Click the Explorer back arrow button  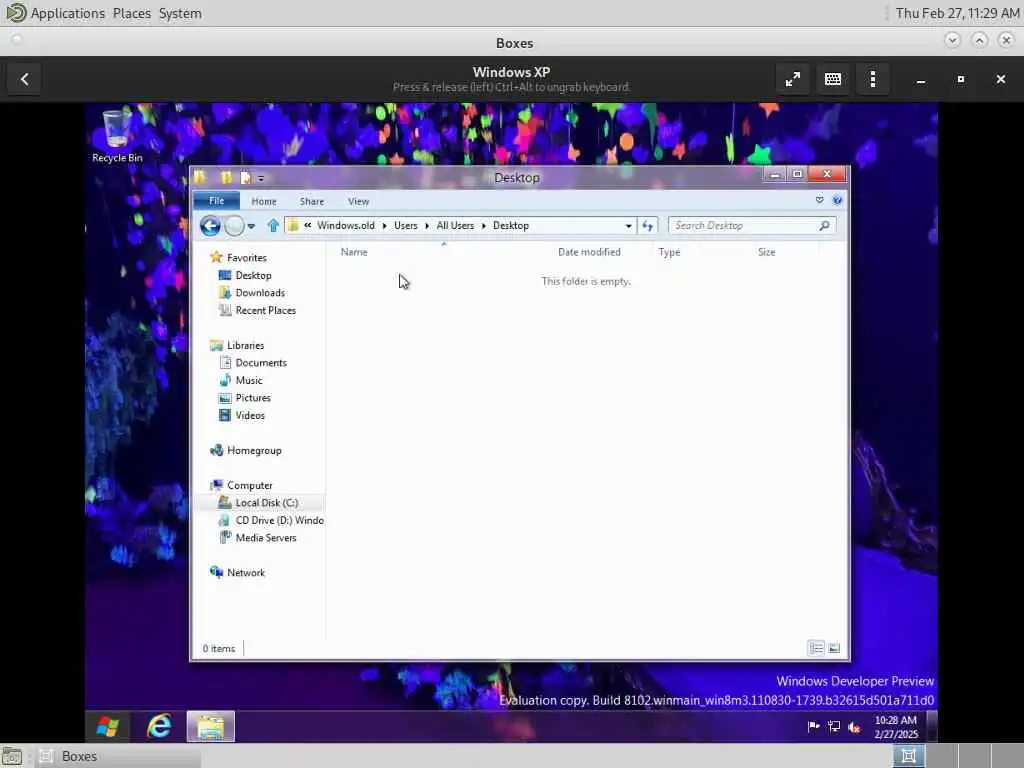[x=210, y=226]
